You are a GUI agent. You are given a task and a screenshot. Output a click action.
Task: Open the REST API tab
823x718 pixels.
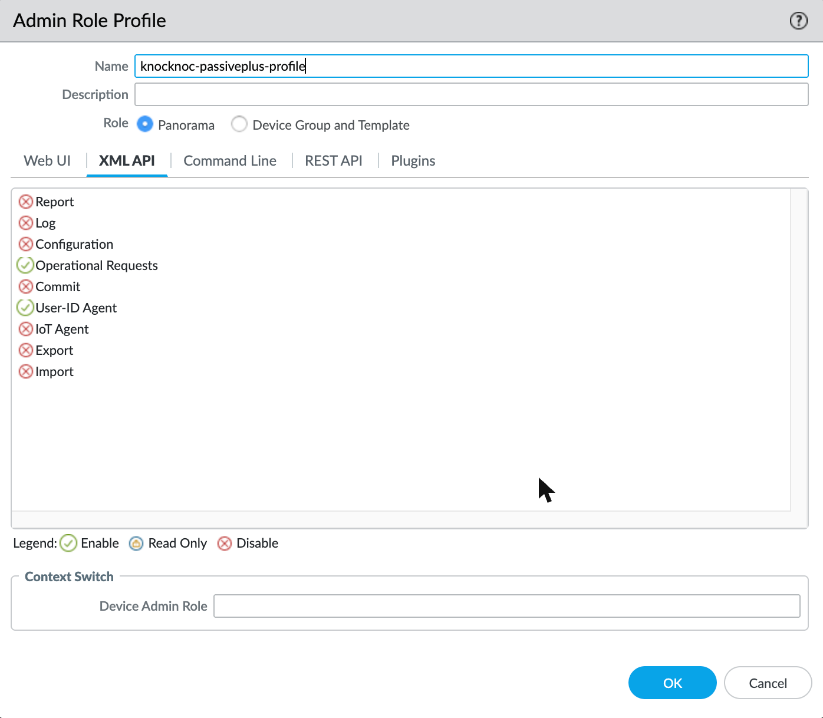(334, 161)
